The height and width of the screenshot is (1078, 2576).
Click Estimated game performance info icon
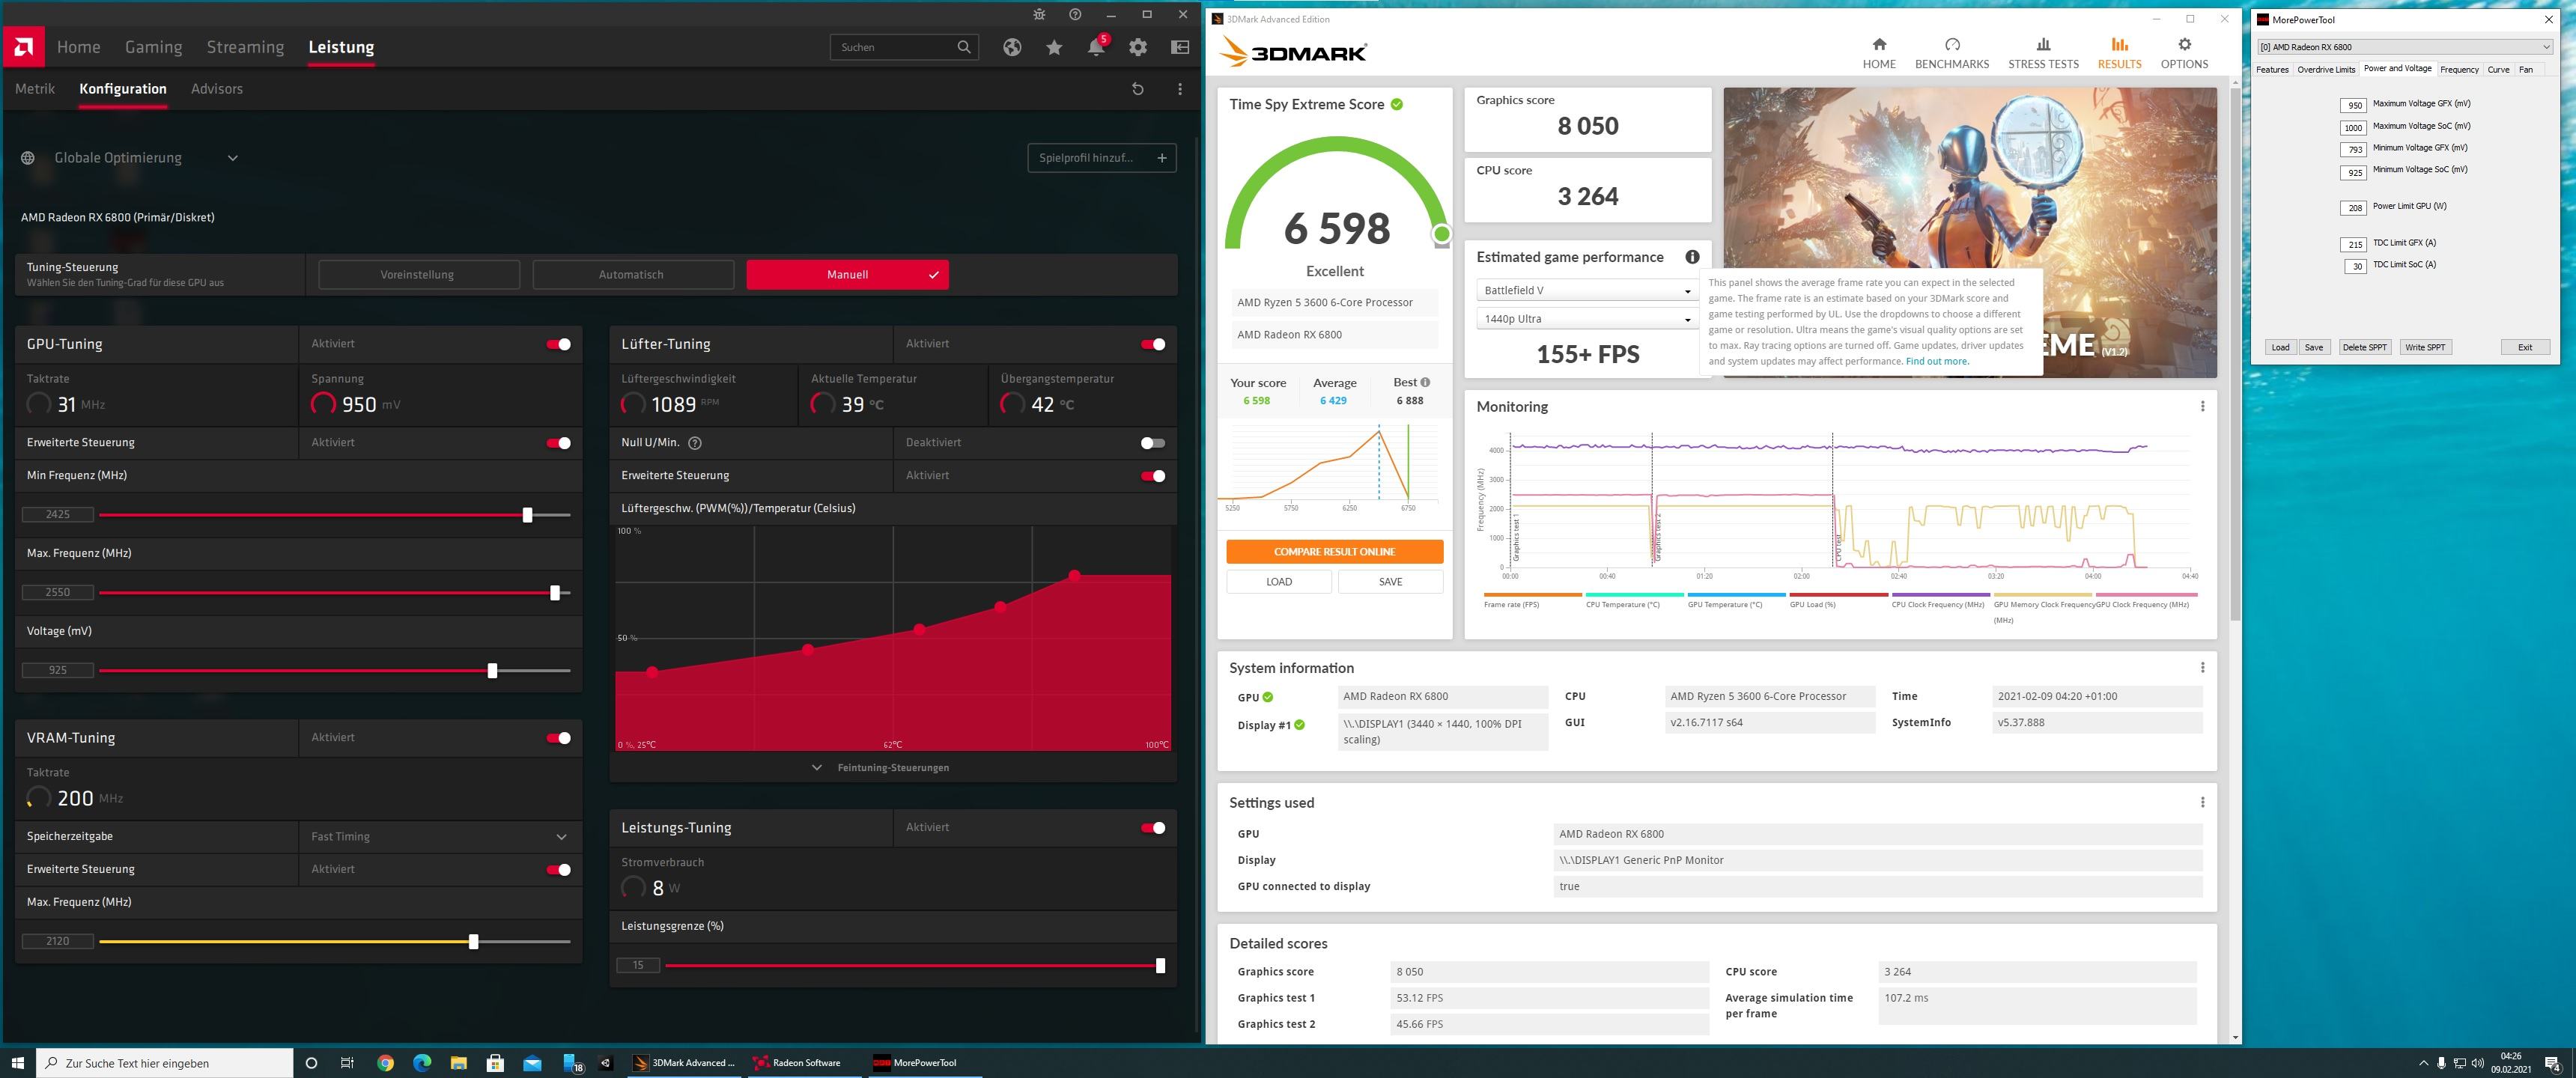click(1692, 257)
